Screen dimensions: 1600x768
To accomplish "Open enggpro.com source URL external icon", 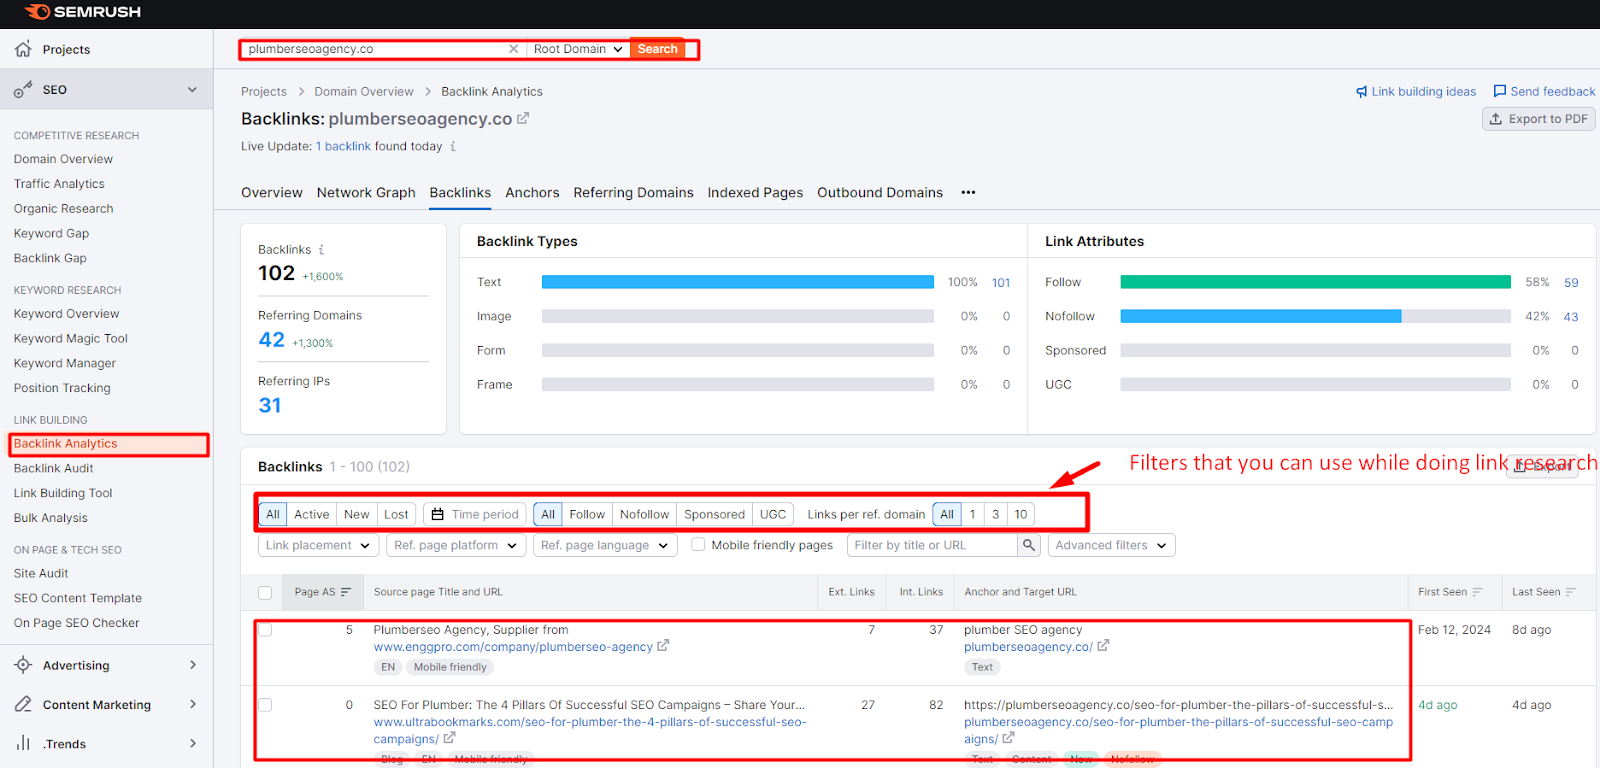I will click(x=663, y=646).
